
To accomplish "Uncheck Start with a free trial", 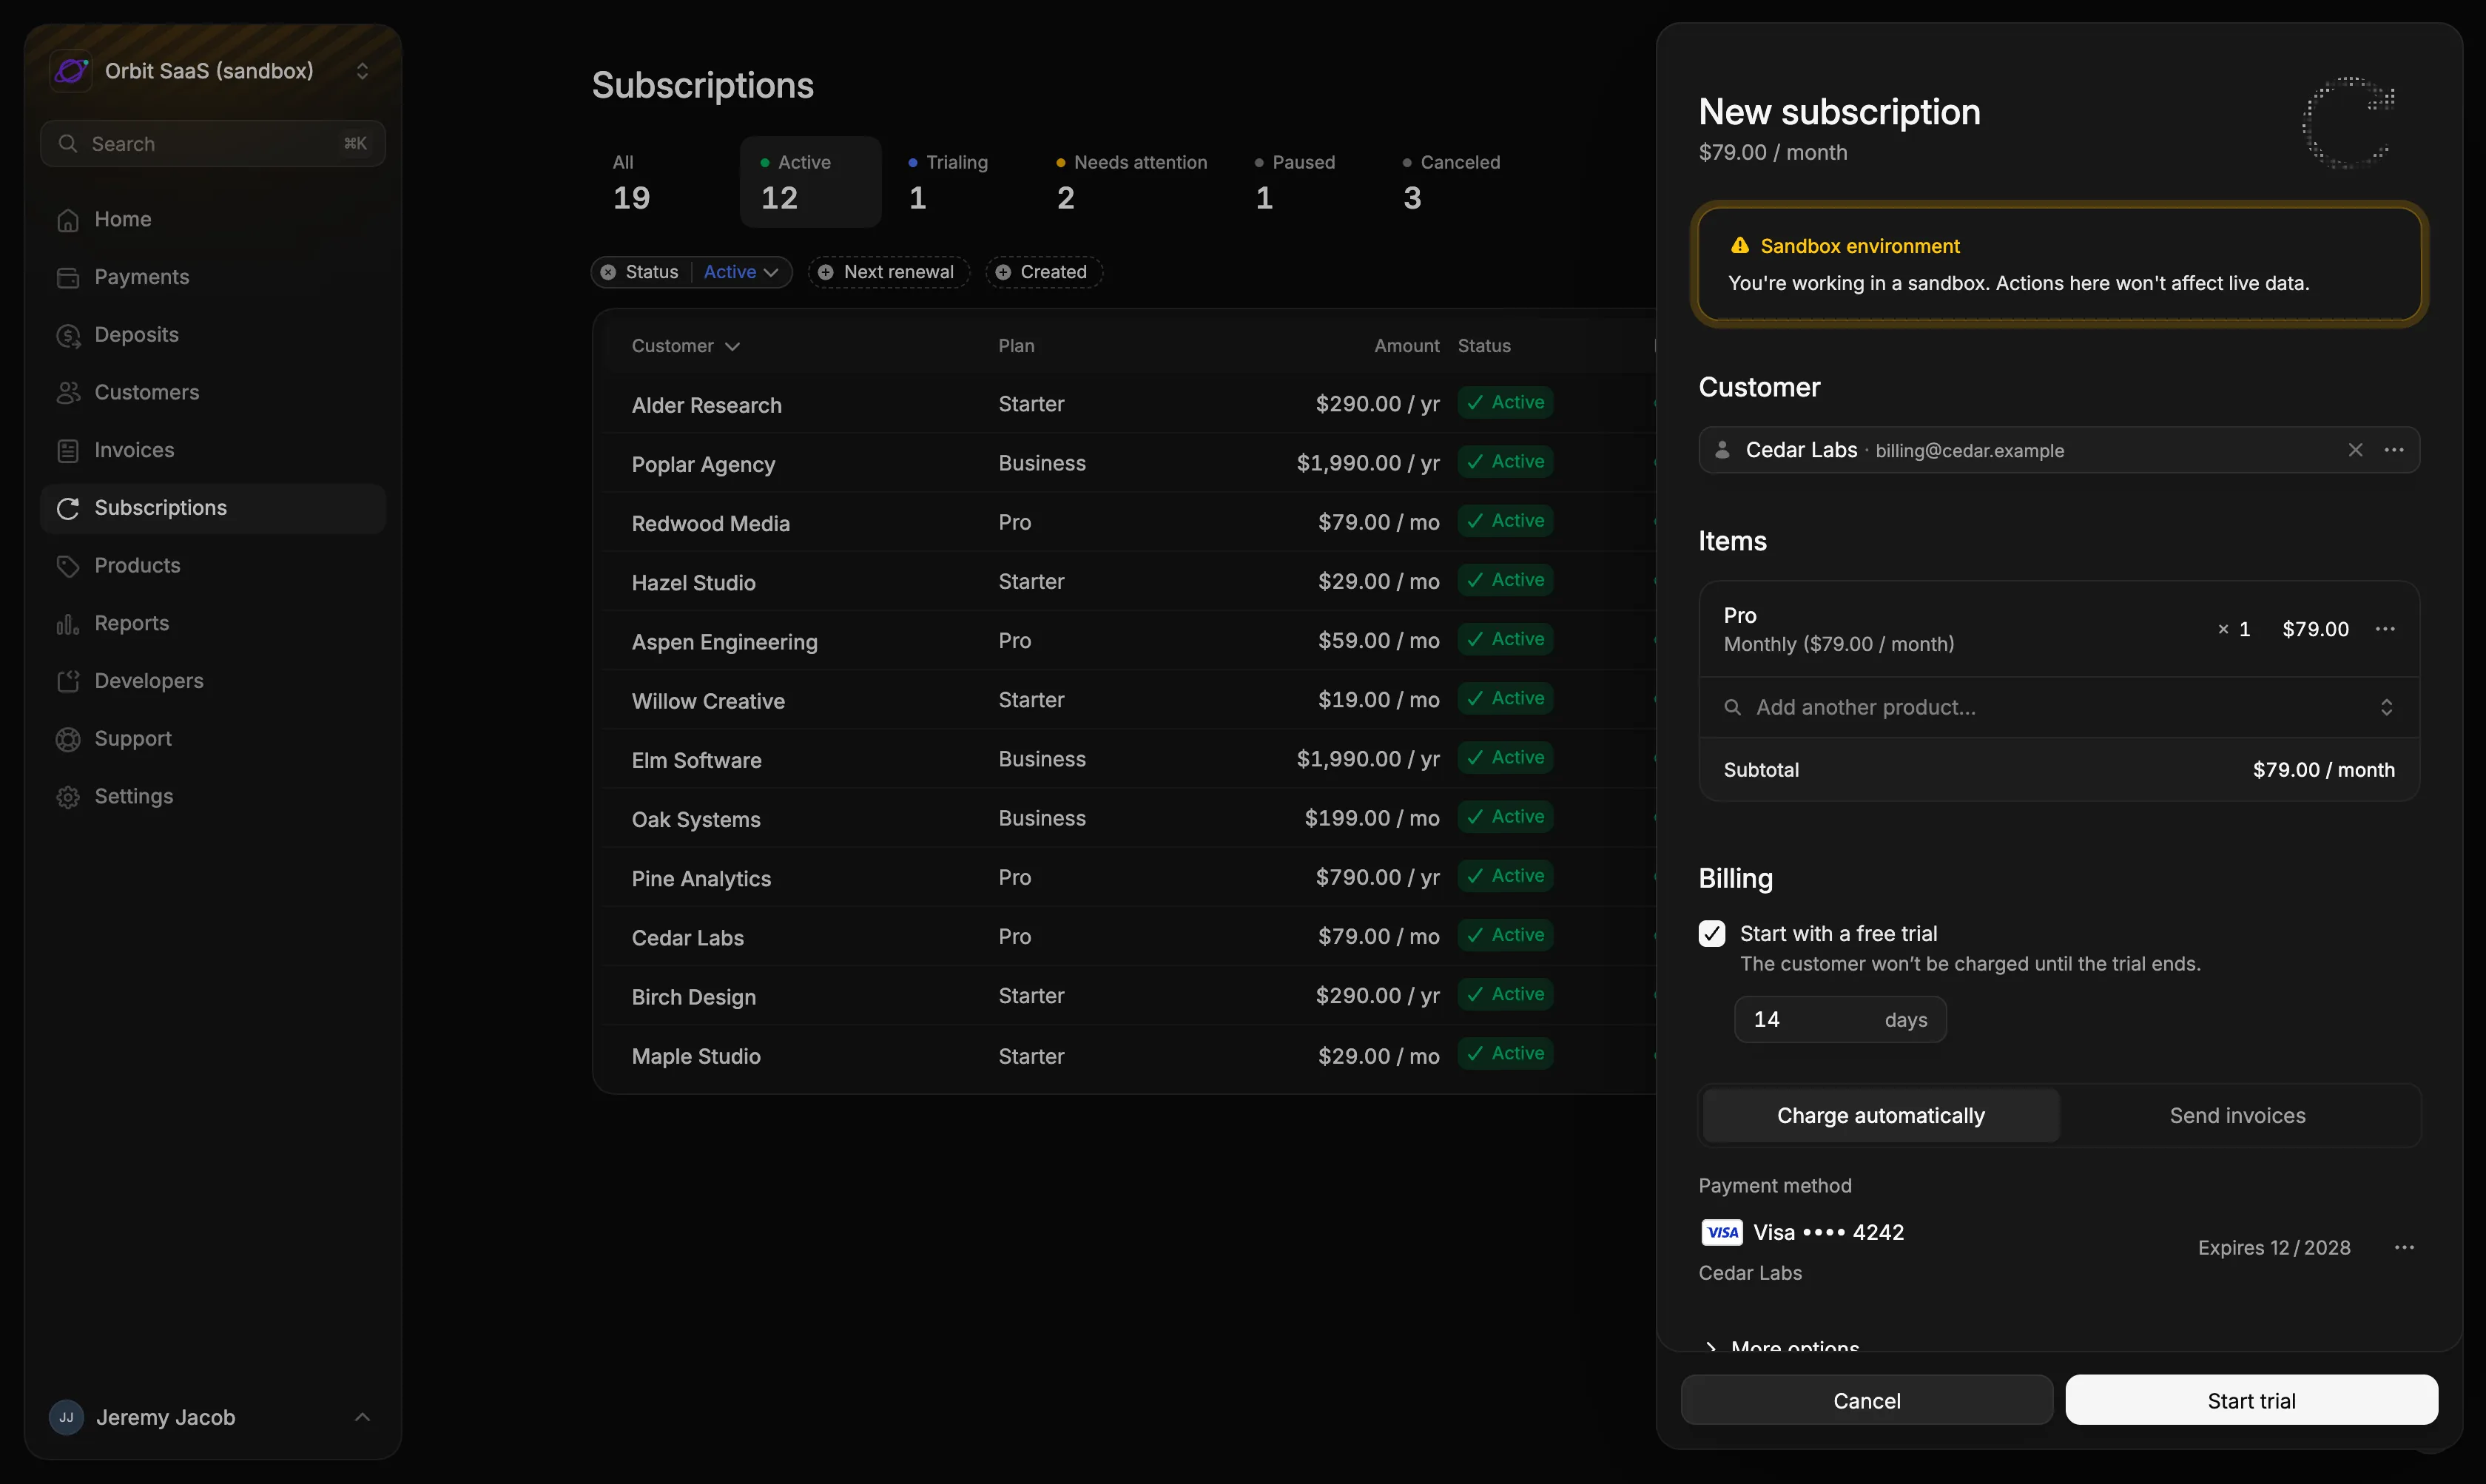I will (x=1712, y=933).
